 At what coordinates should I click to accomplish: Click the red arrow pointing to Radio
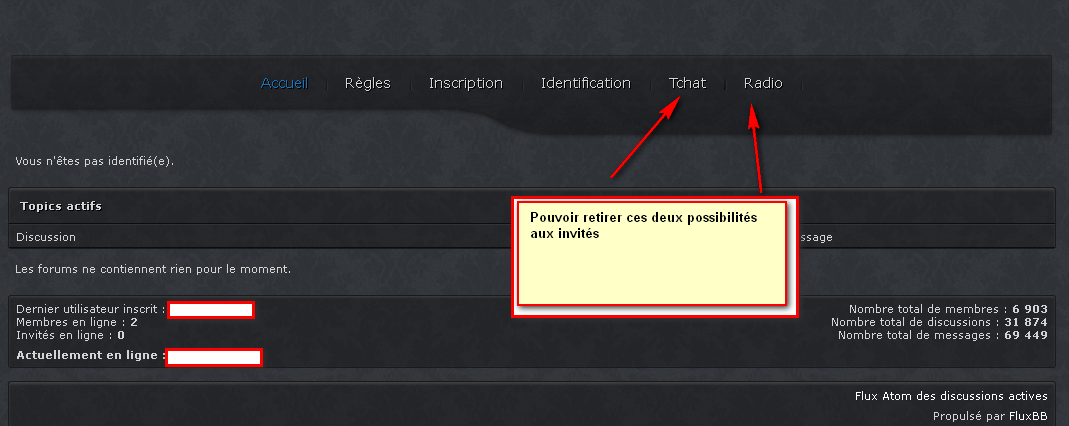pyautogui.click(x=756, y=147)
